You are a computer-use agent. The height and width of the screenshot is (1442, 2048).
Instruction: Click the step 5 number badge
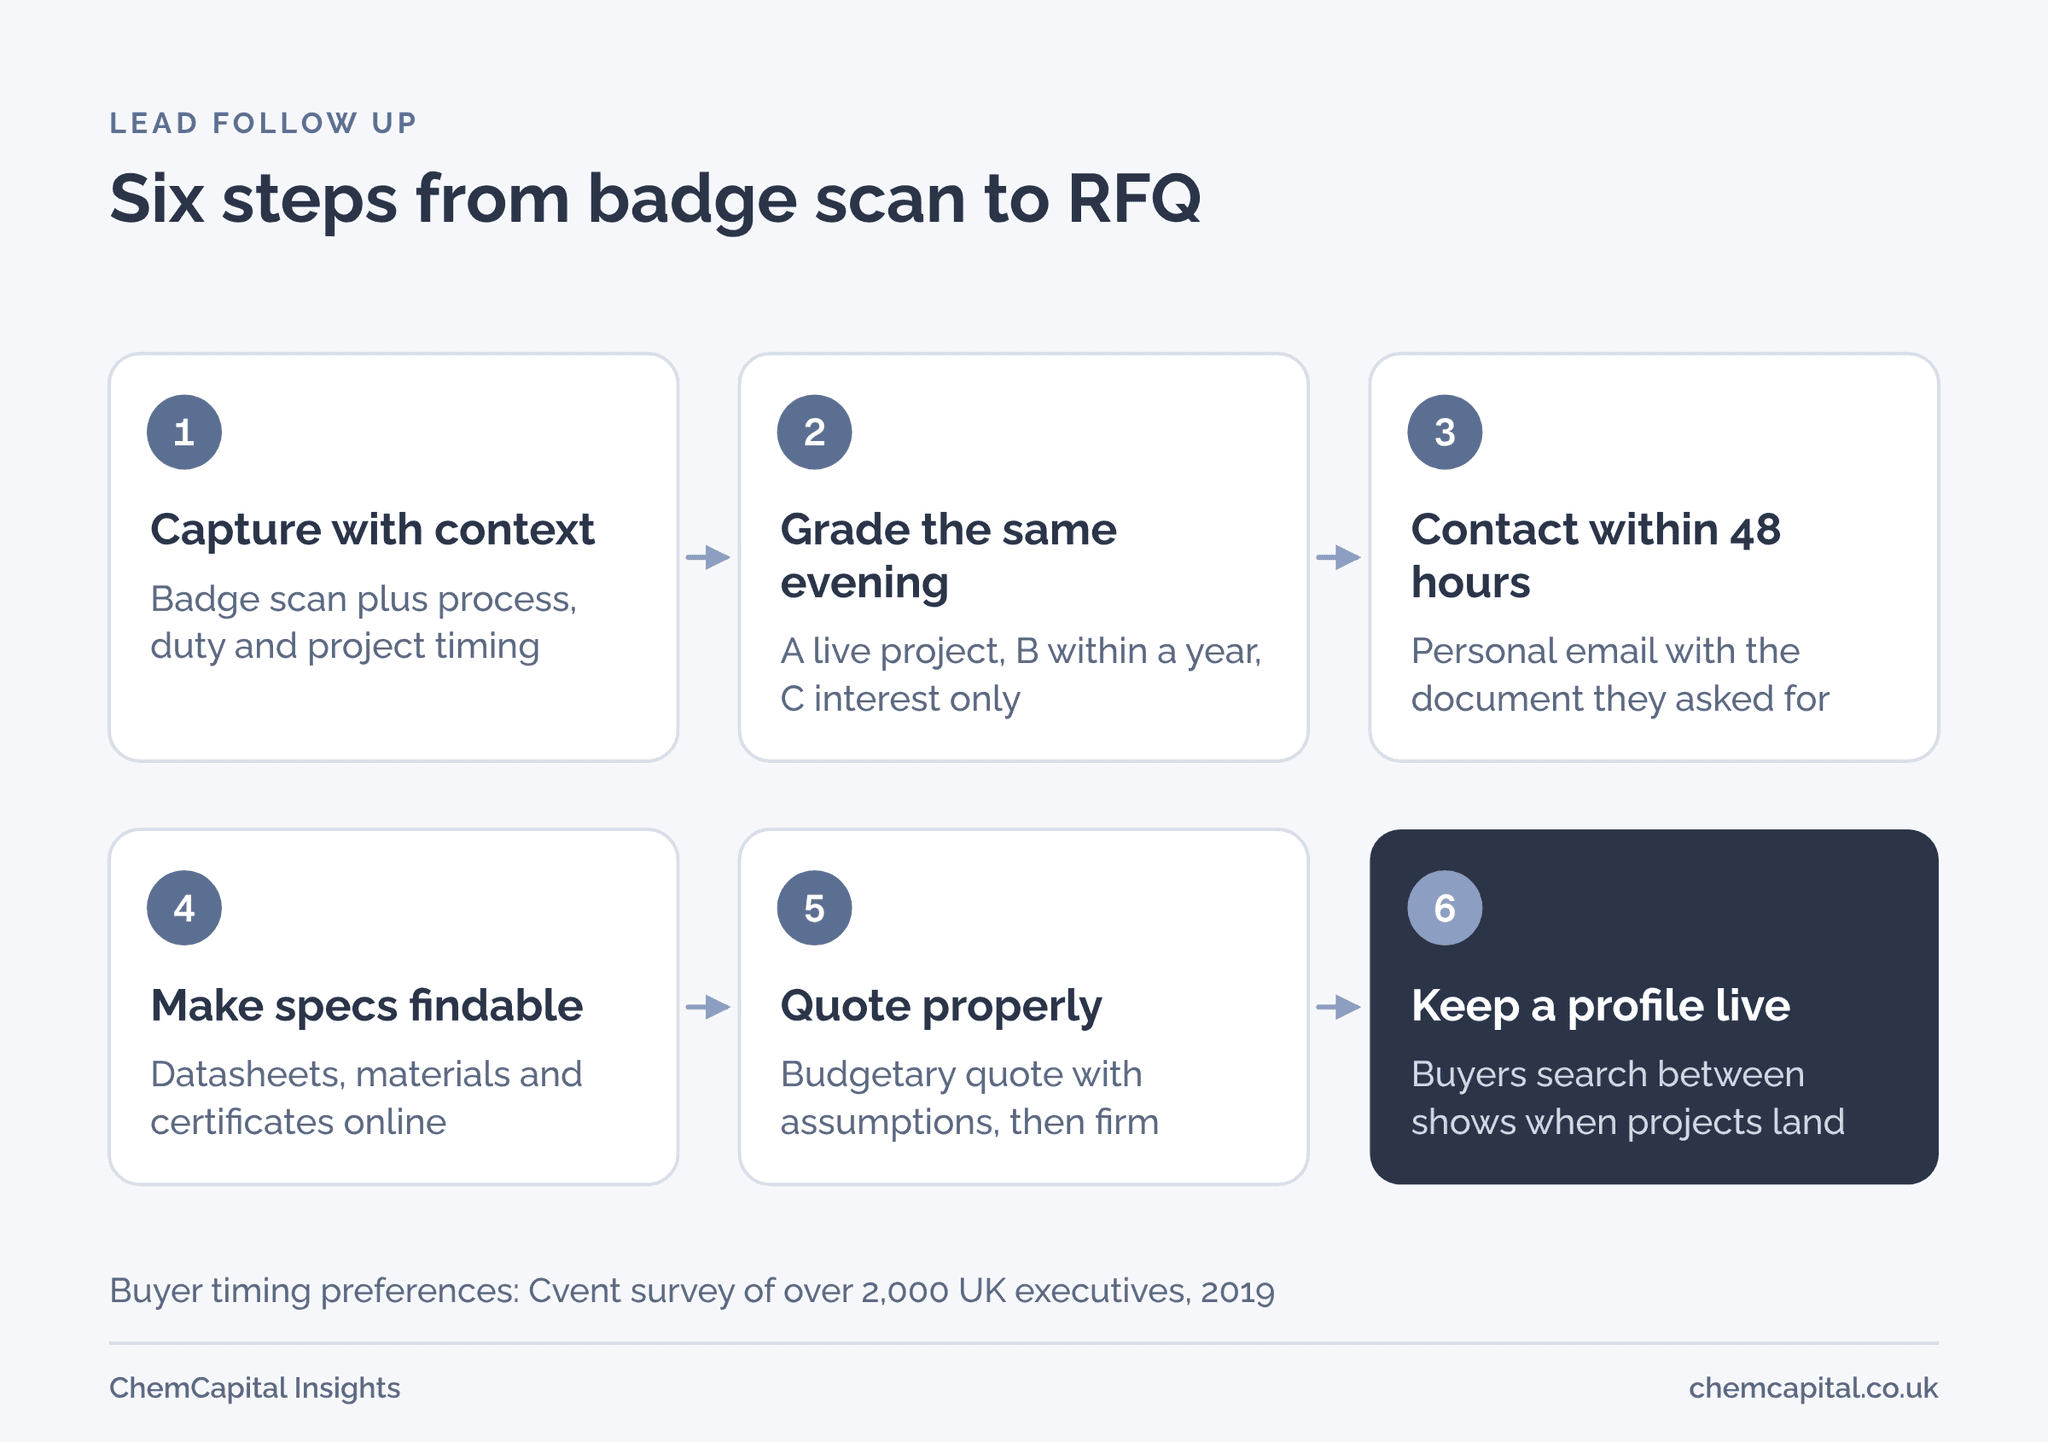814,908
